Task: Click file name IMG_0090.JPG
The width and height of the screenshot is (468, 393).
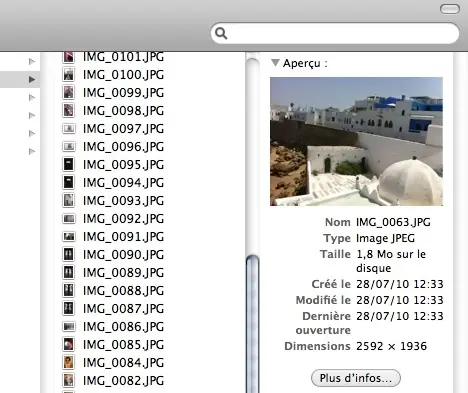Action: [123, 255]
